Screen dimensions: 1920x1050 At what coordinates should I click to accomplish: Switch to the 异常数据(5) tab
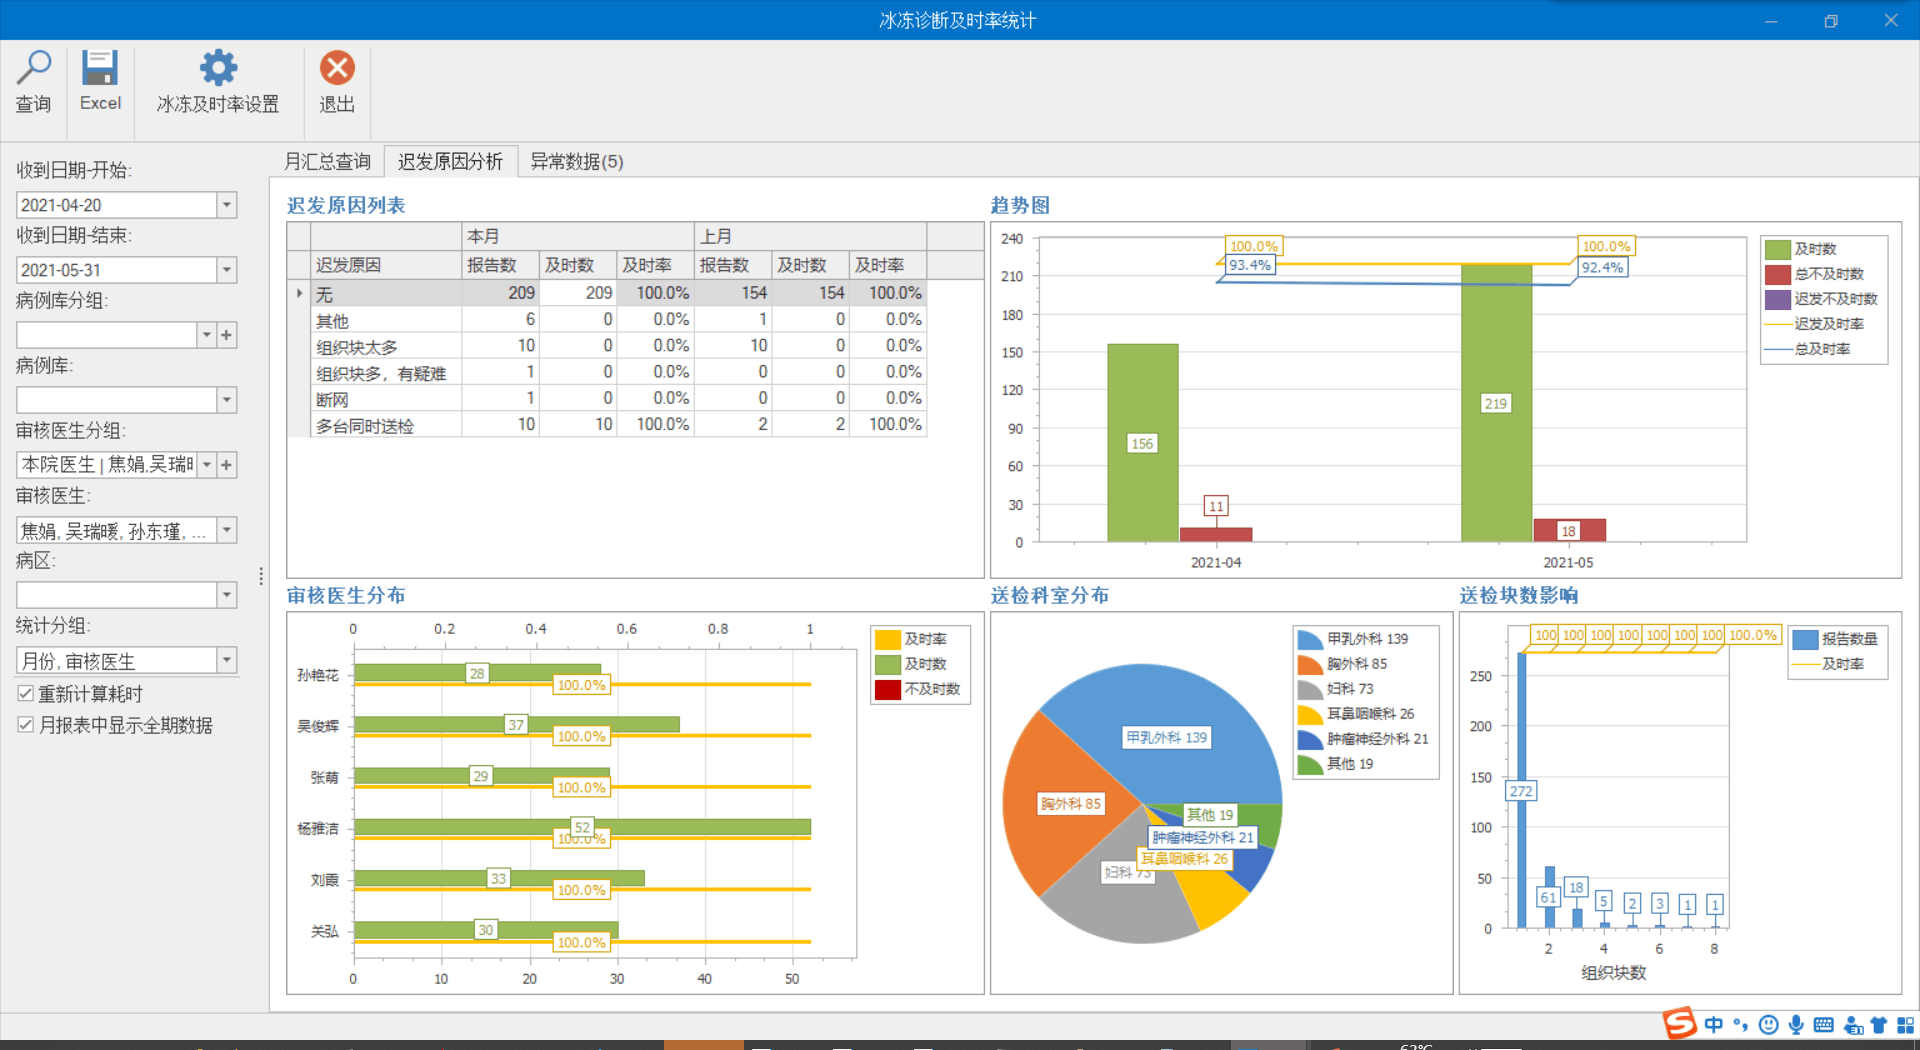tap(577, 161)
